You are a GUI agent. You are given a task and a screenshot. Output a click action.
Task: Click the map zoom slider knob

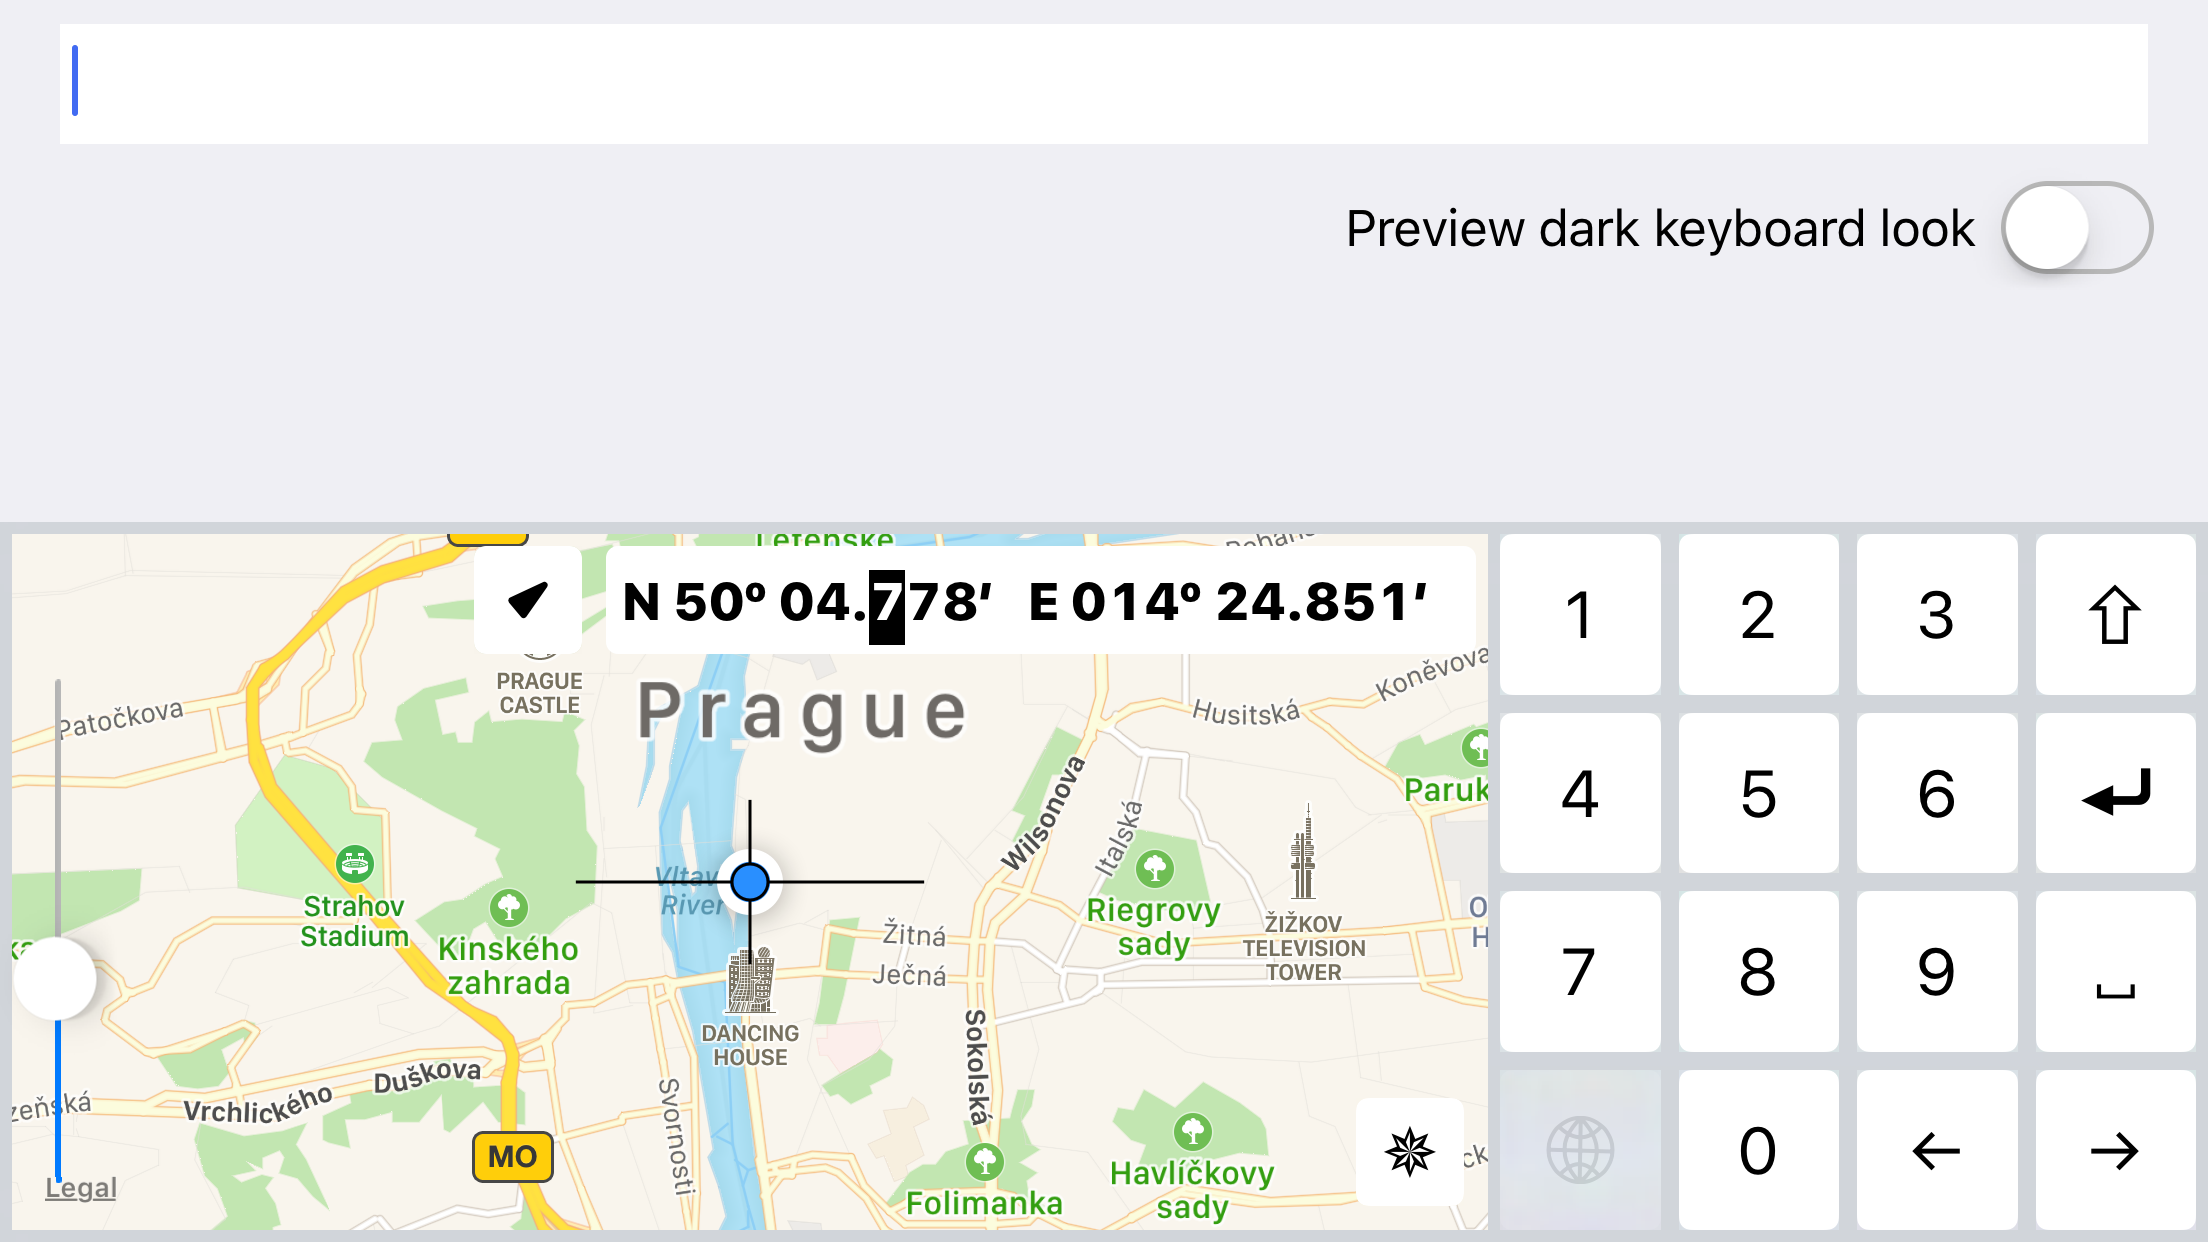57,978
